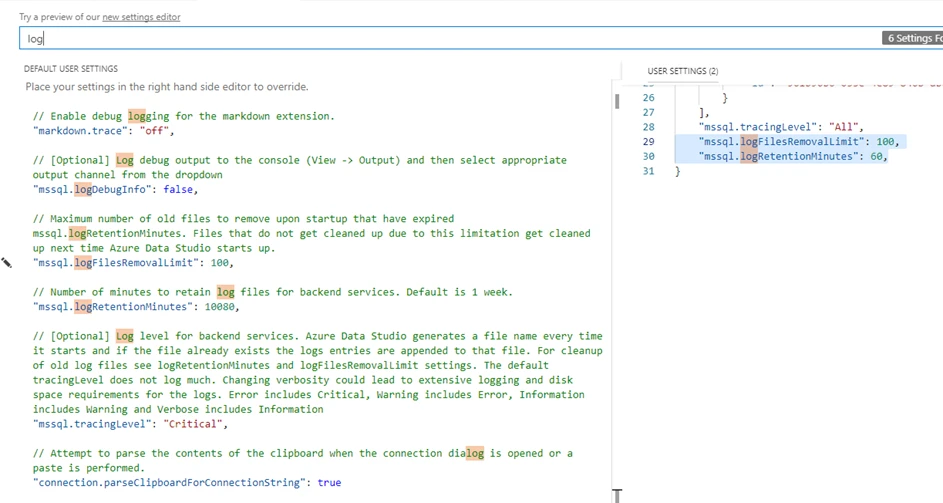Click the logRetentionMinutes value 60 in user settings
Screen dimensions: 943x503
(x=877, y=157)
